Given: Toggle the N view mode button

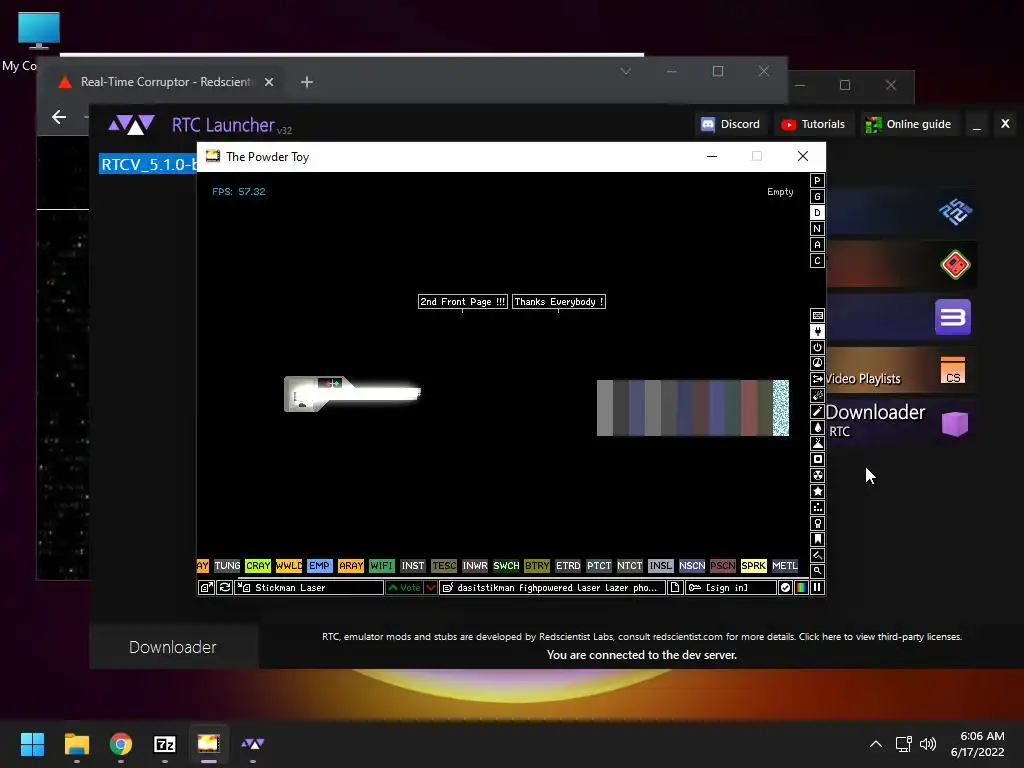Looking at the screenshot, I should 817,229.
